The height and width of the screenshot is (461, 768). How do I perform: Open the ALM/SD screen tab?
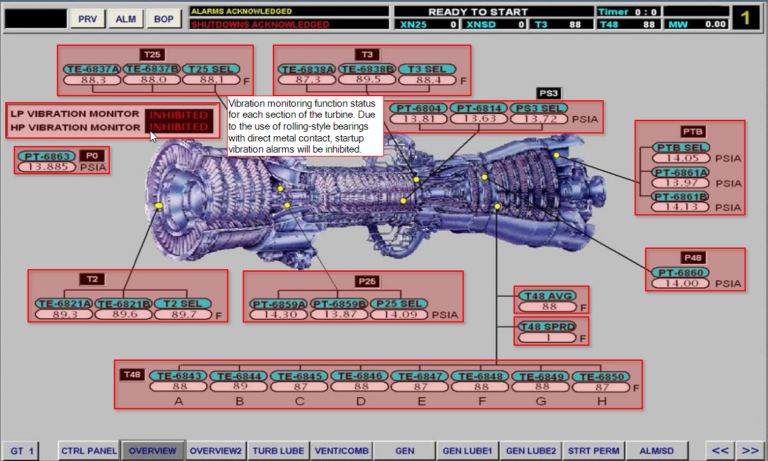(655, 451)
